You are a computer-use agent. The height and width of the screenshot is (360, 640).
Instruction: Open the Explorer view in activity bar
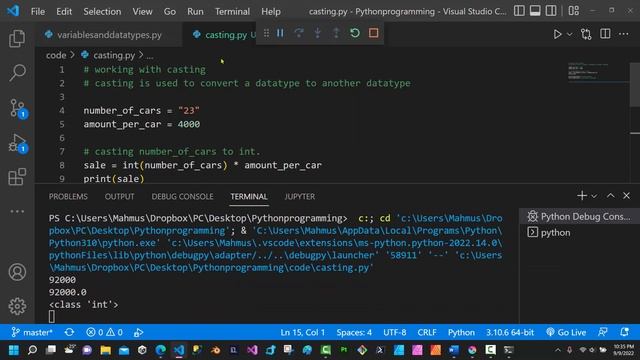tap(17, 38)
